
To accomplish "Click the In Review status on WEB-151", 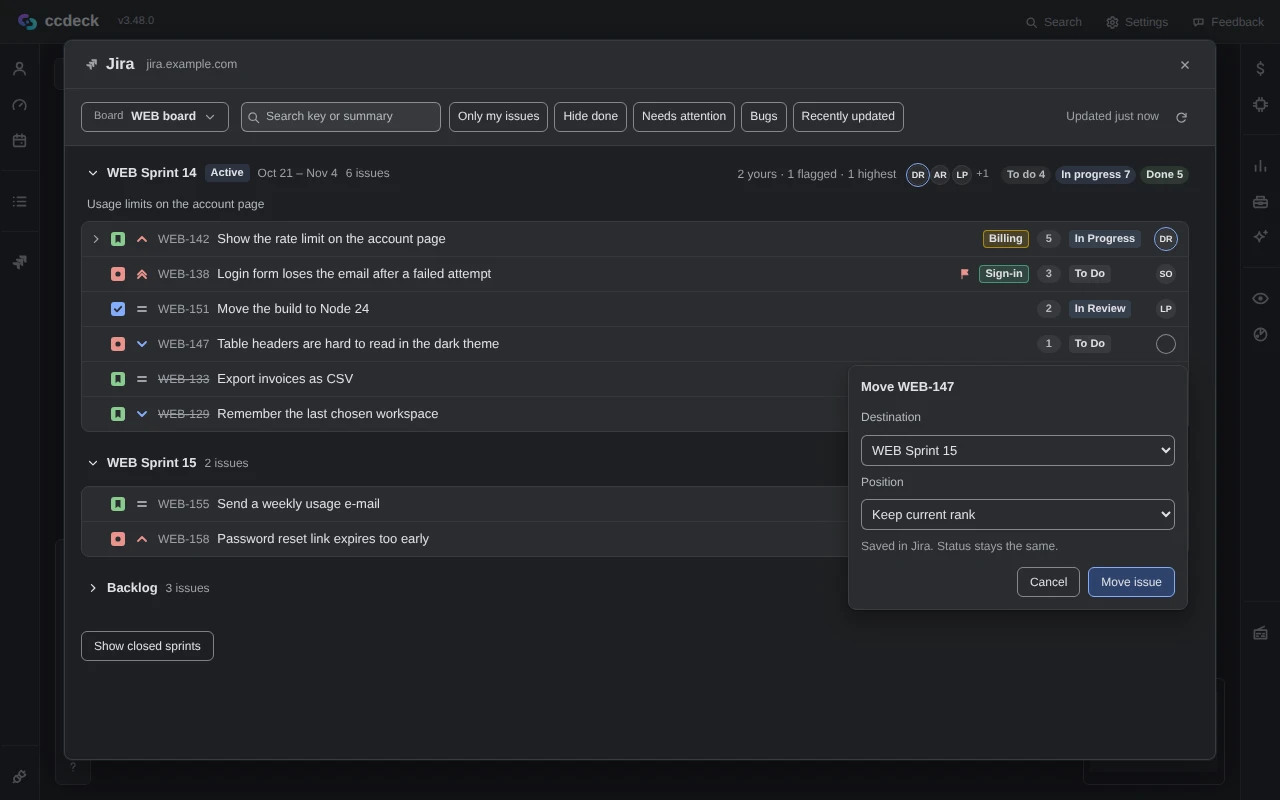I will coord(1100,309).
